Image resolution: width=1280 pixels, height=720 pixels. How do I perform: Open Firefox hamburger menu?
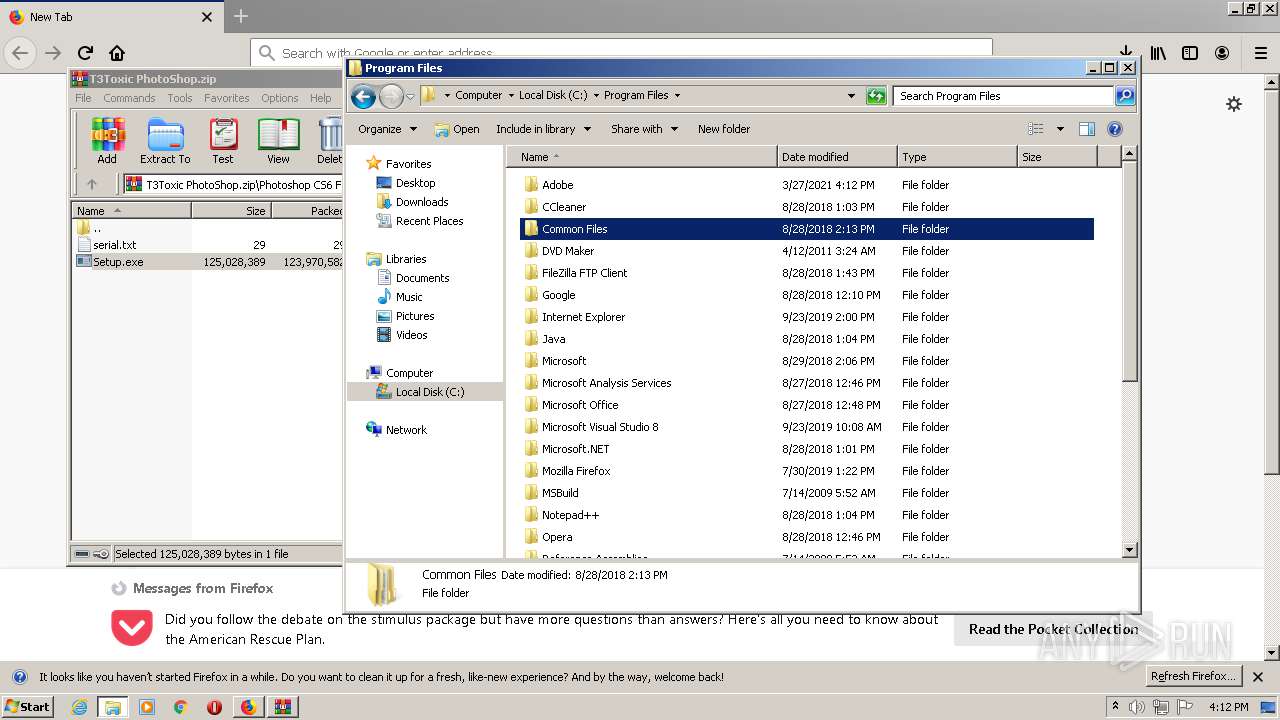[x=1261, y=53]
